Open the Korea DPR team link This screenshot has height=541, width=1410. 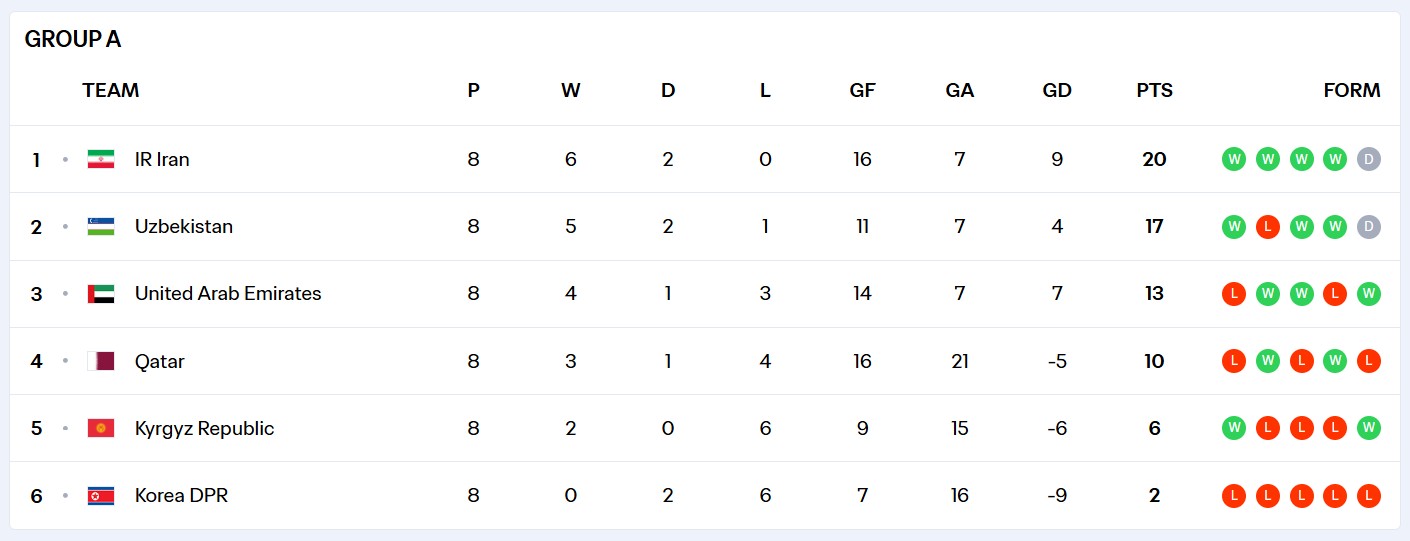click(x=181, y=495)
